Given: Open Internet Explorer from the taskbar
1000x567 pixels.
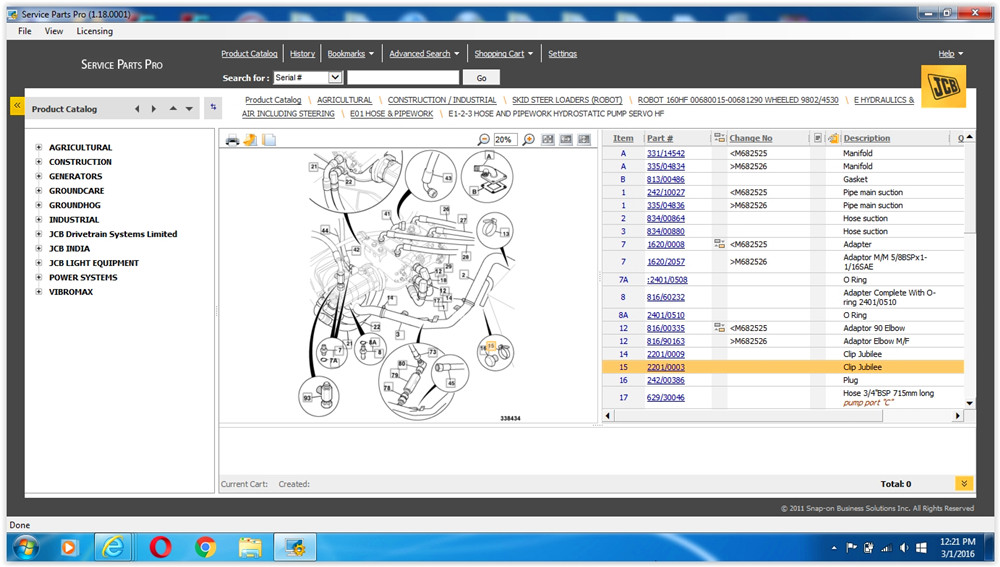Looking at the screenshot, I should click(x=114, y=547).
